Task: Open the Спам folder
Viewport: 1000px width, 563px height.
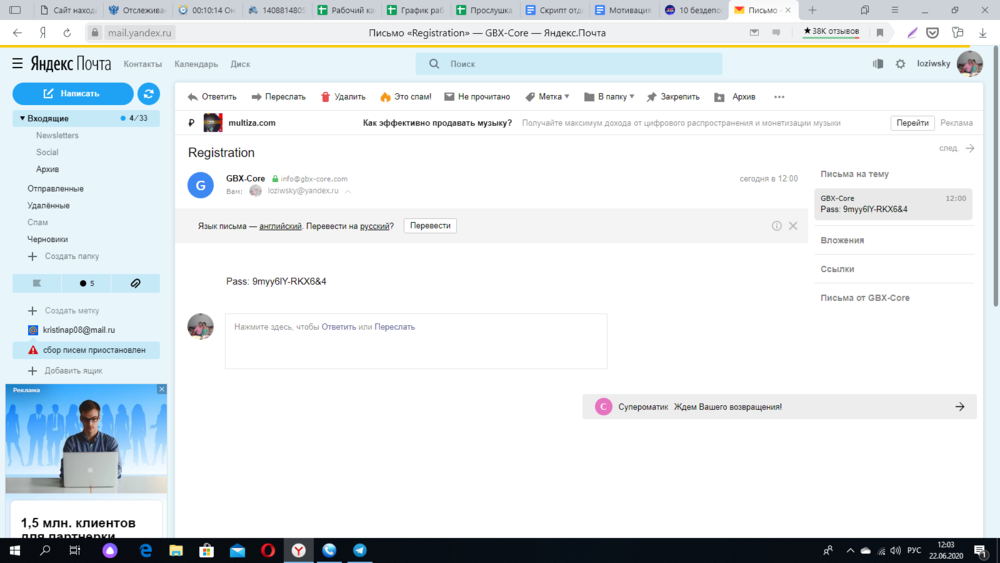Action: point(38,223)
